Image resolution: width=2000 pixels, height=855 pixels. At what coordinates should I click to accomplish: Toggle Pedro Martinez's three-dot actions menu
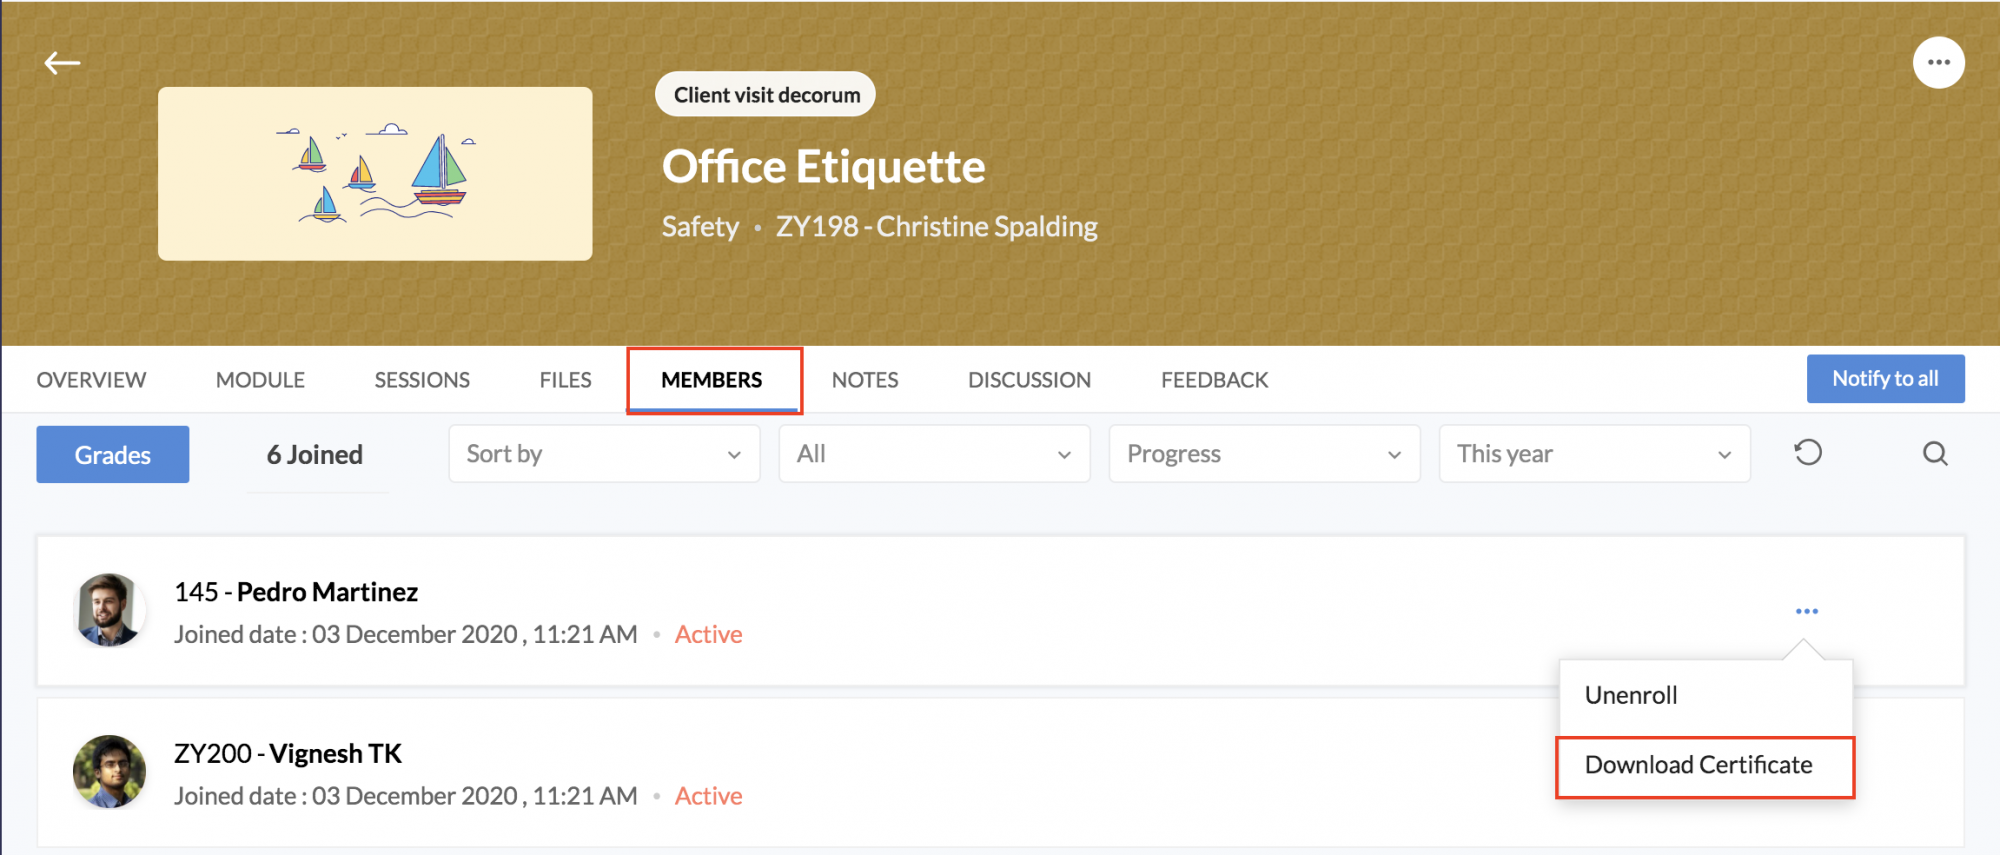(1806, 611)
